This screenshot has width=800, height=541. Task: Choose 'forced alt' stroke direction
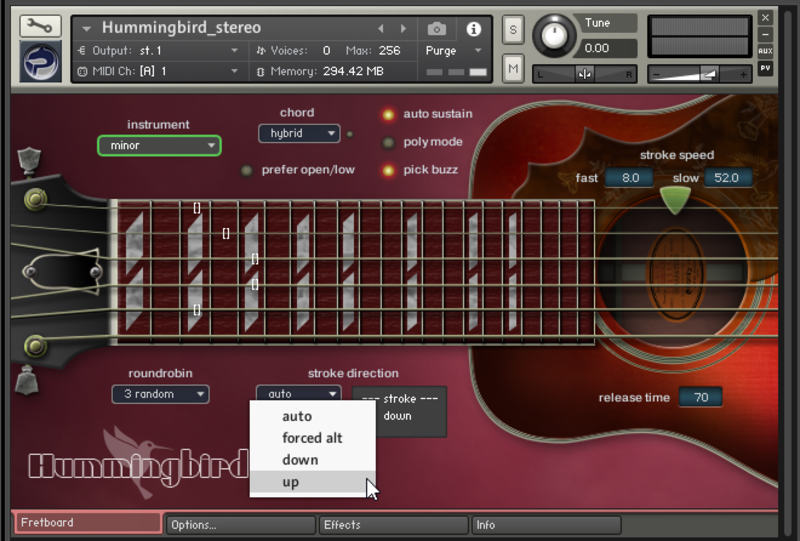coord(312,438)
